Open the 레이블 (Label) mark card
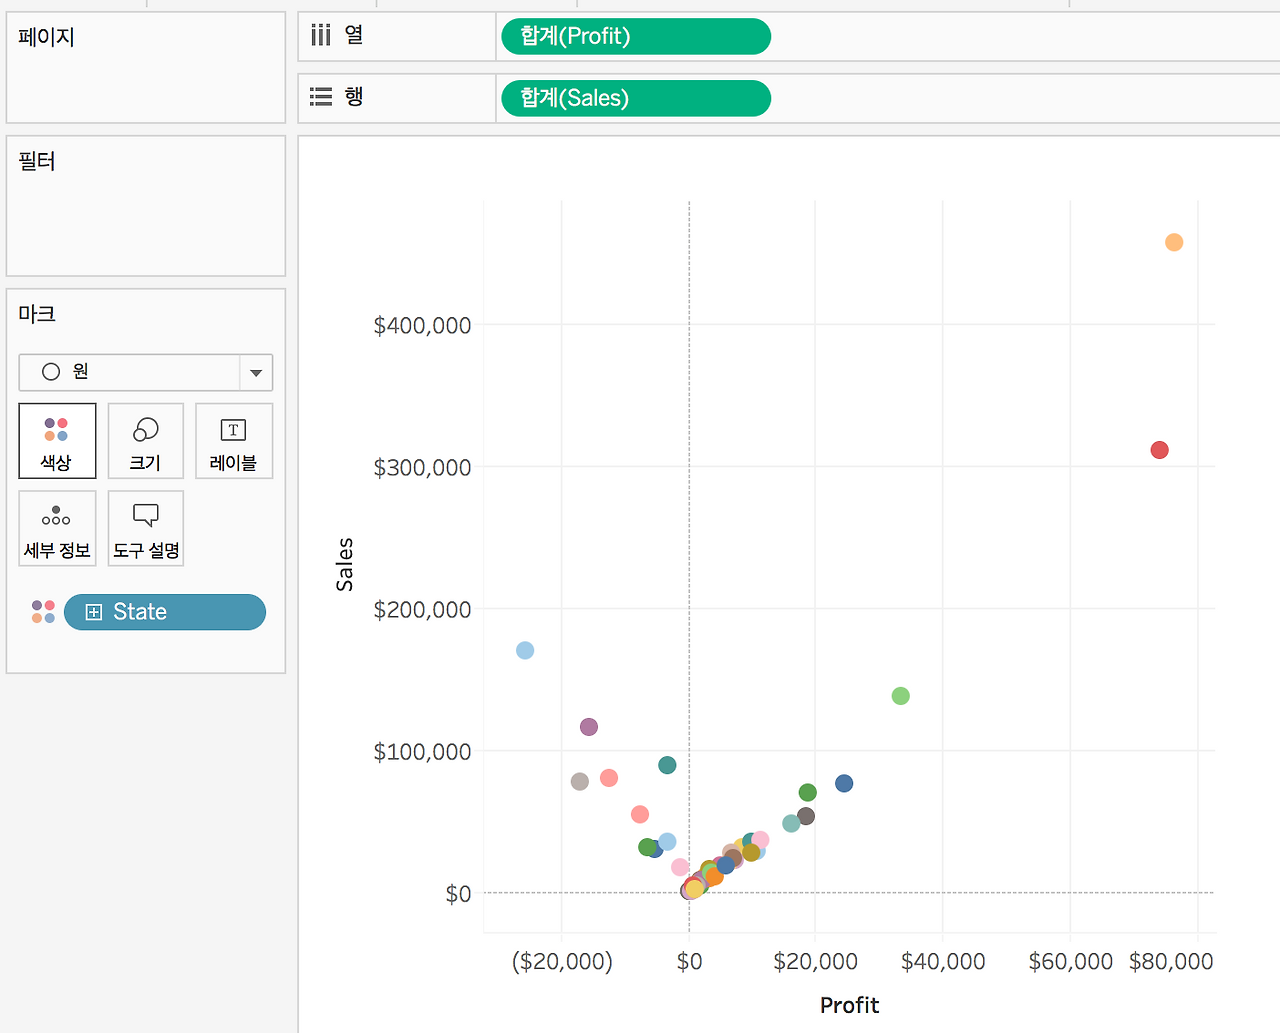 click(x=233, y=441)
